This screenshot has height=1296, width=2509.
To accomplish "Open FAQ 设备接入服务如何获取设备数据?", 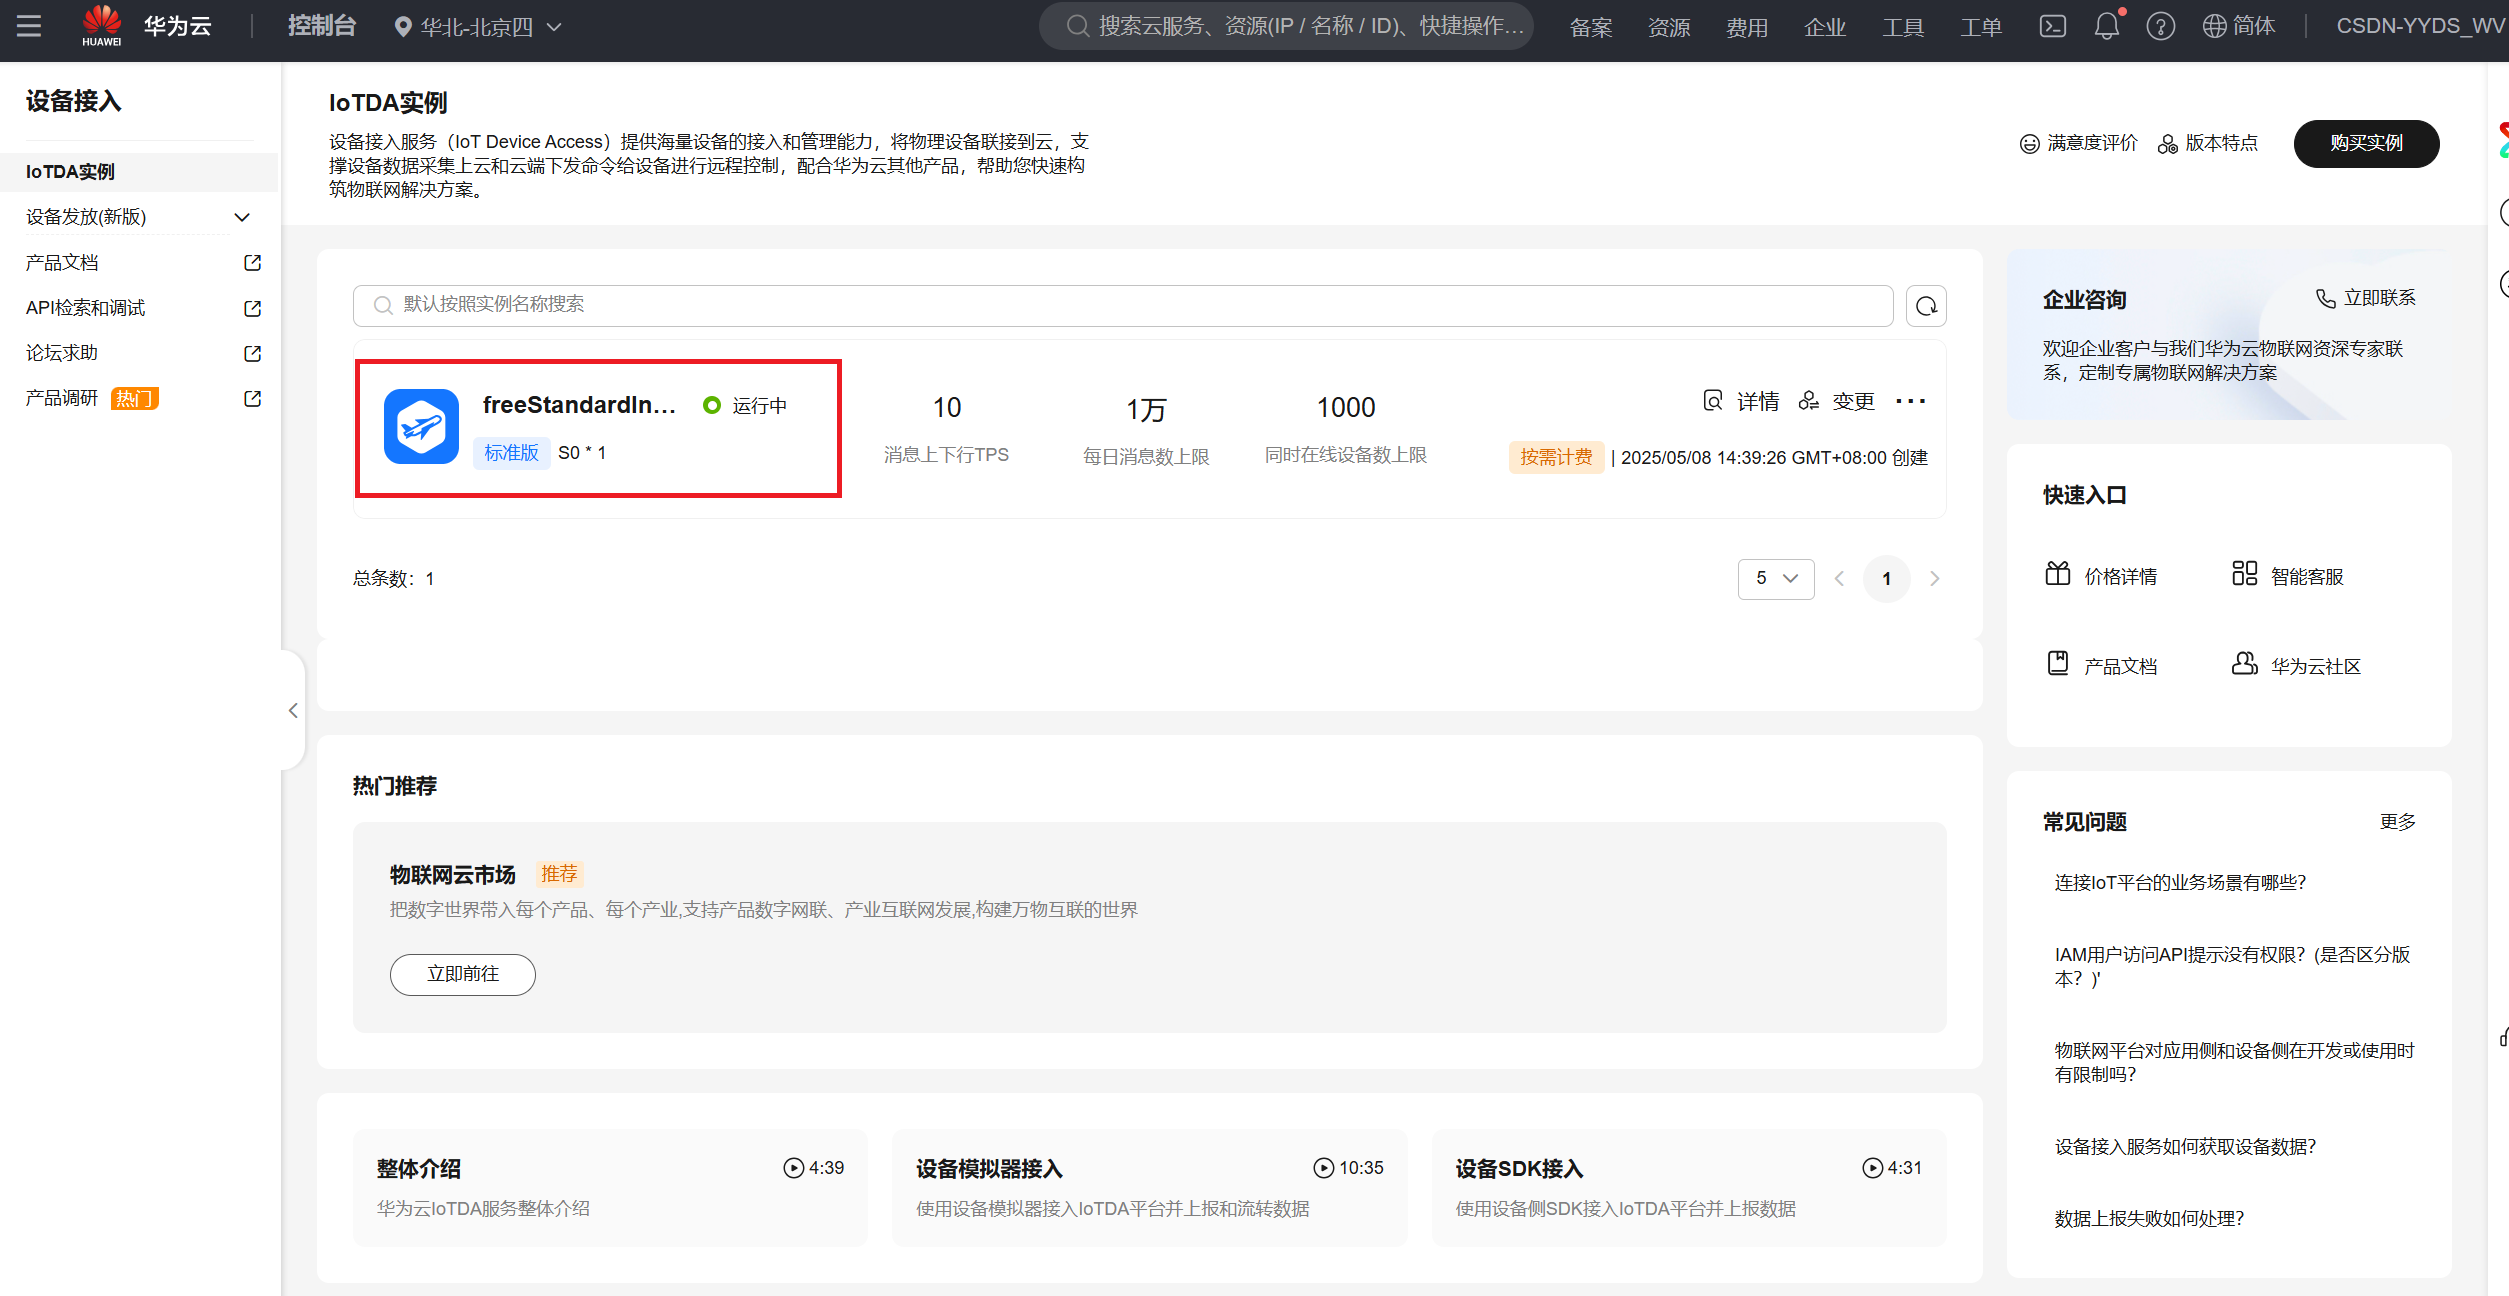I will 2185,1147.
